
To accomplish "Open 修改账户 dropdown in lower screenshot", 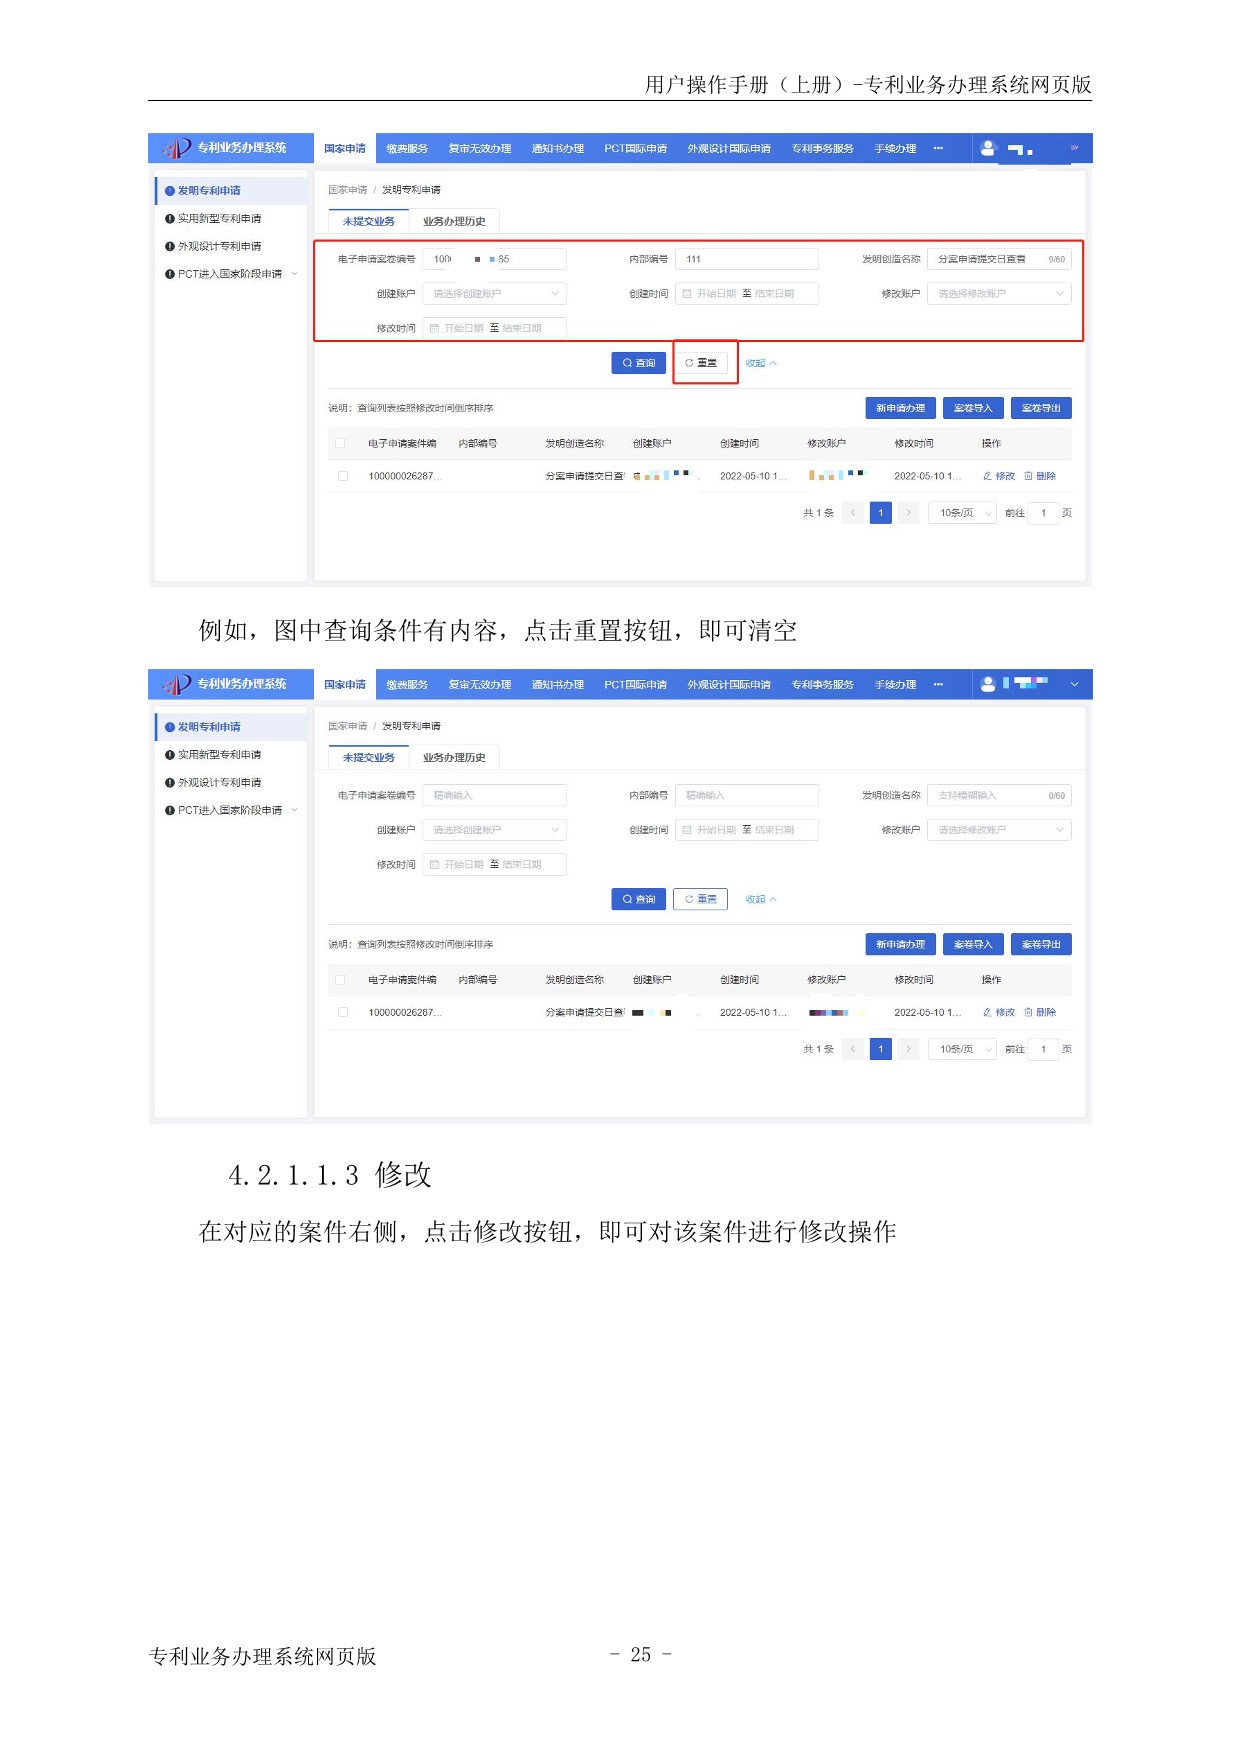I will [998, 830].
